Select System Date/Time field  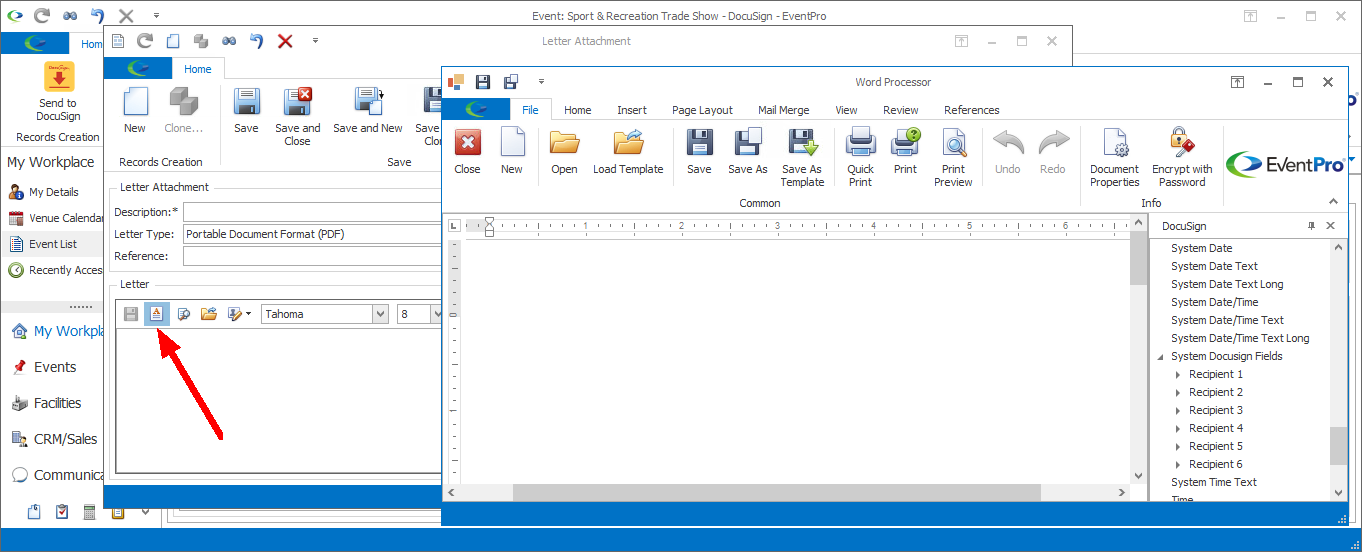(x=1215, y=302)
